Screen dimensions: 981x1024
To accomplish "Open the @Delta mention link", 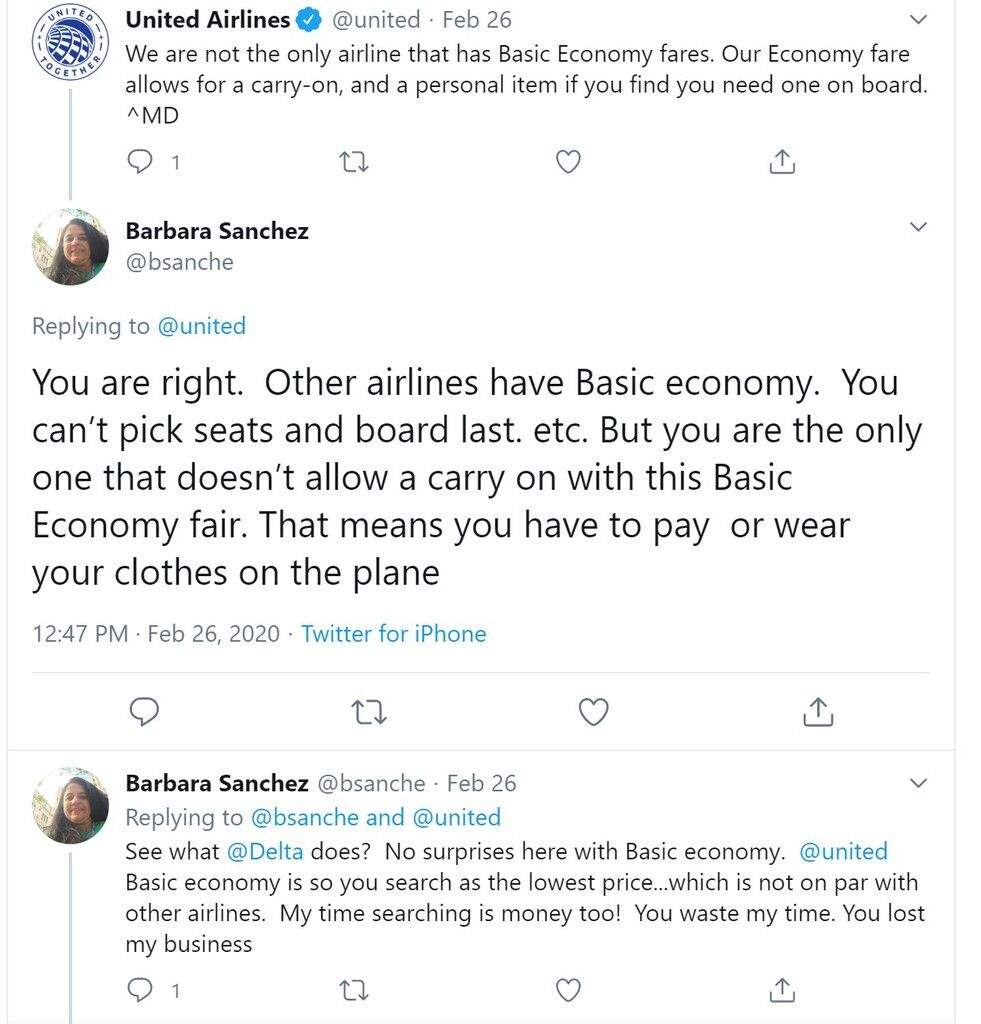I will [265, 852].
